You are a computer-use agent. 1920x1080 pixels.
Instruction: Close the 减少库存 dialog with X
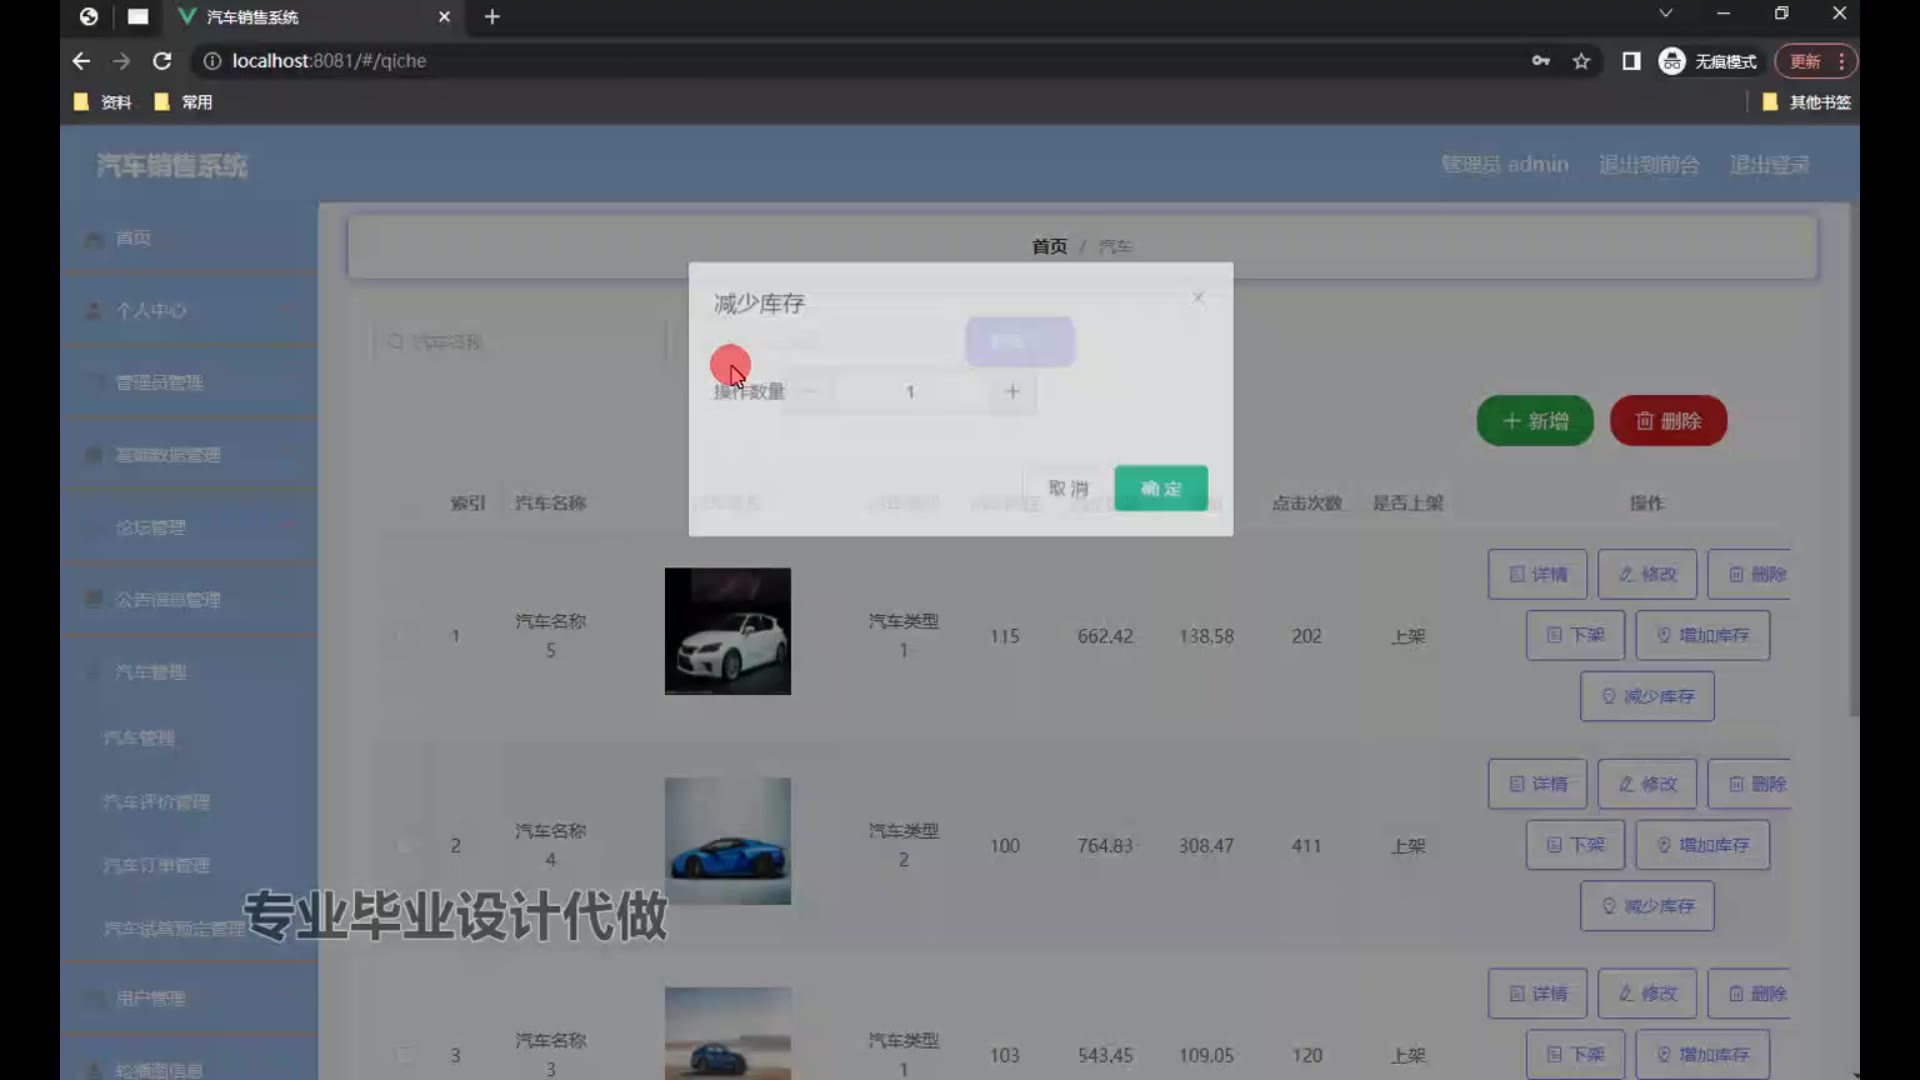tap(1198, 297)
